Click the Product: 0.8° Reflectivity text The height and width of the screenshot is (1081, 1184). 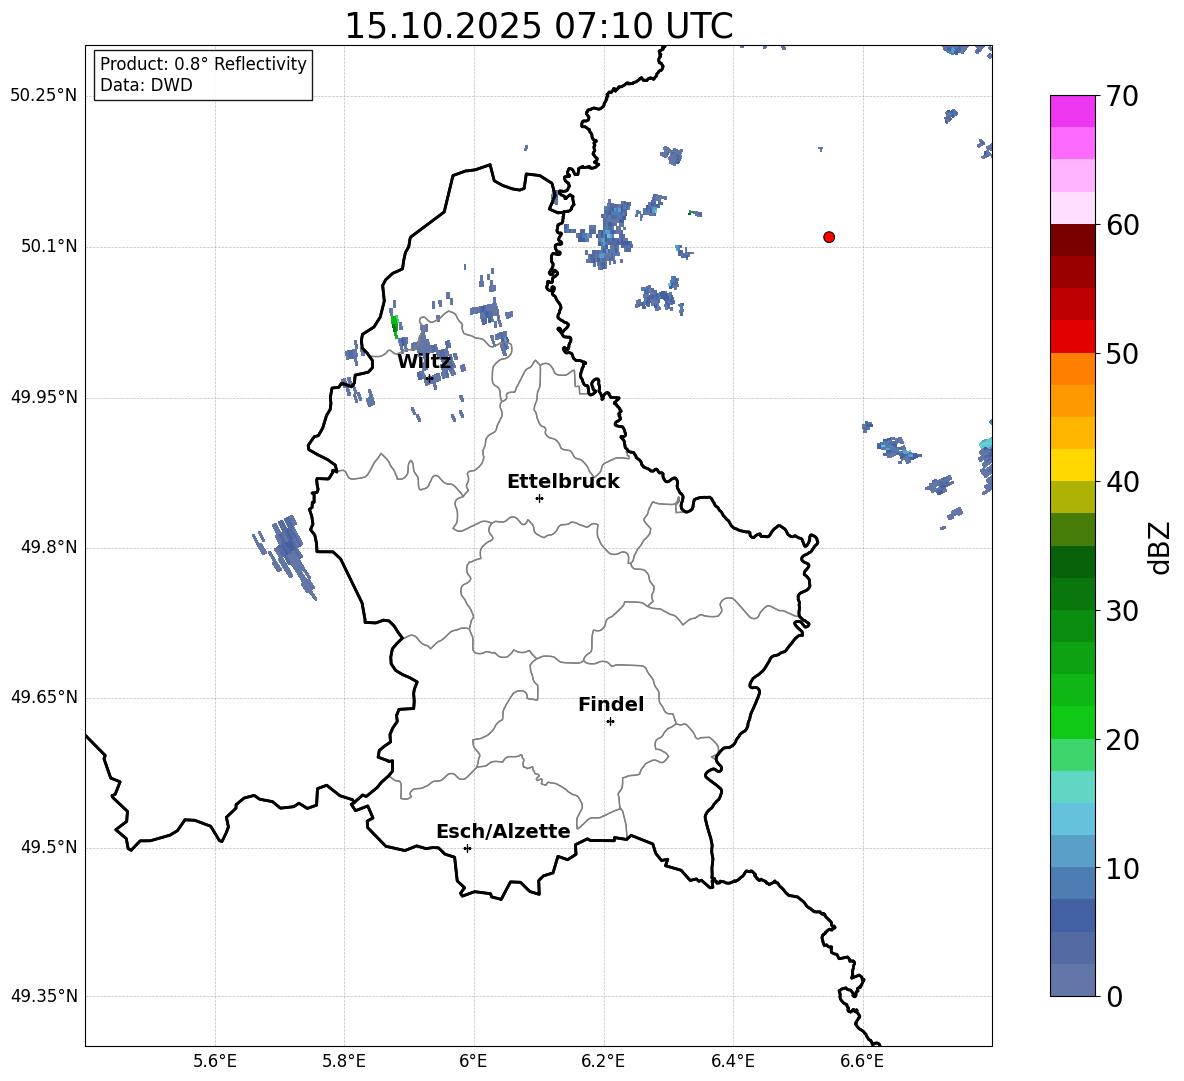pyautogui.click(x=203, y=64)
